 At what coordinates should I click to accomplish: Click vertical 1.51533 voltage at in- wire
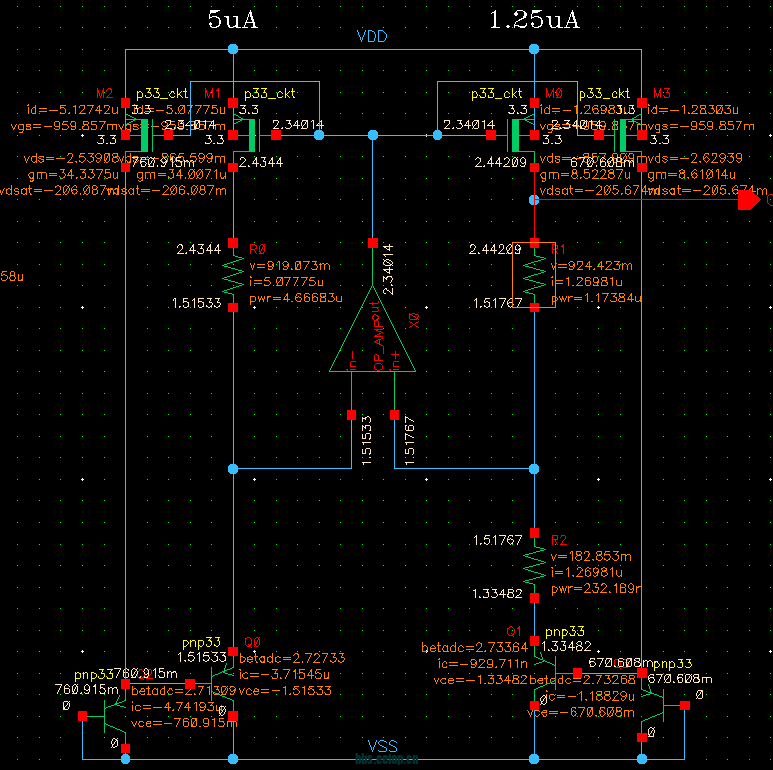pyautogui.click(x=367, y=441)
